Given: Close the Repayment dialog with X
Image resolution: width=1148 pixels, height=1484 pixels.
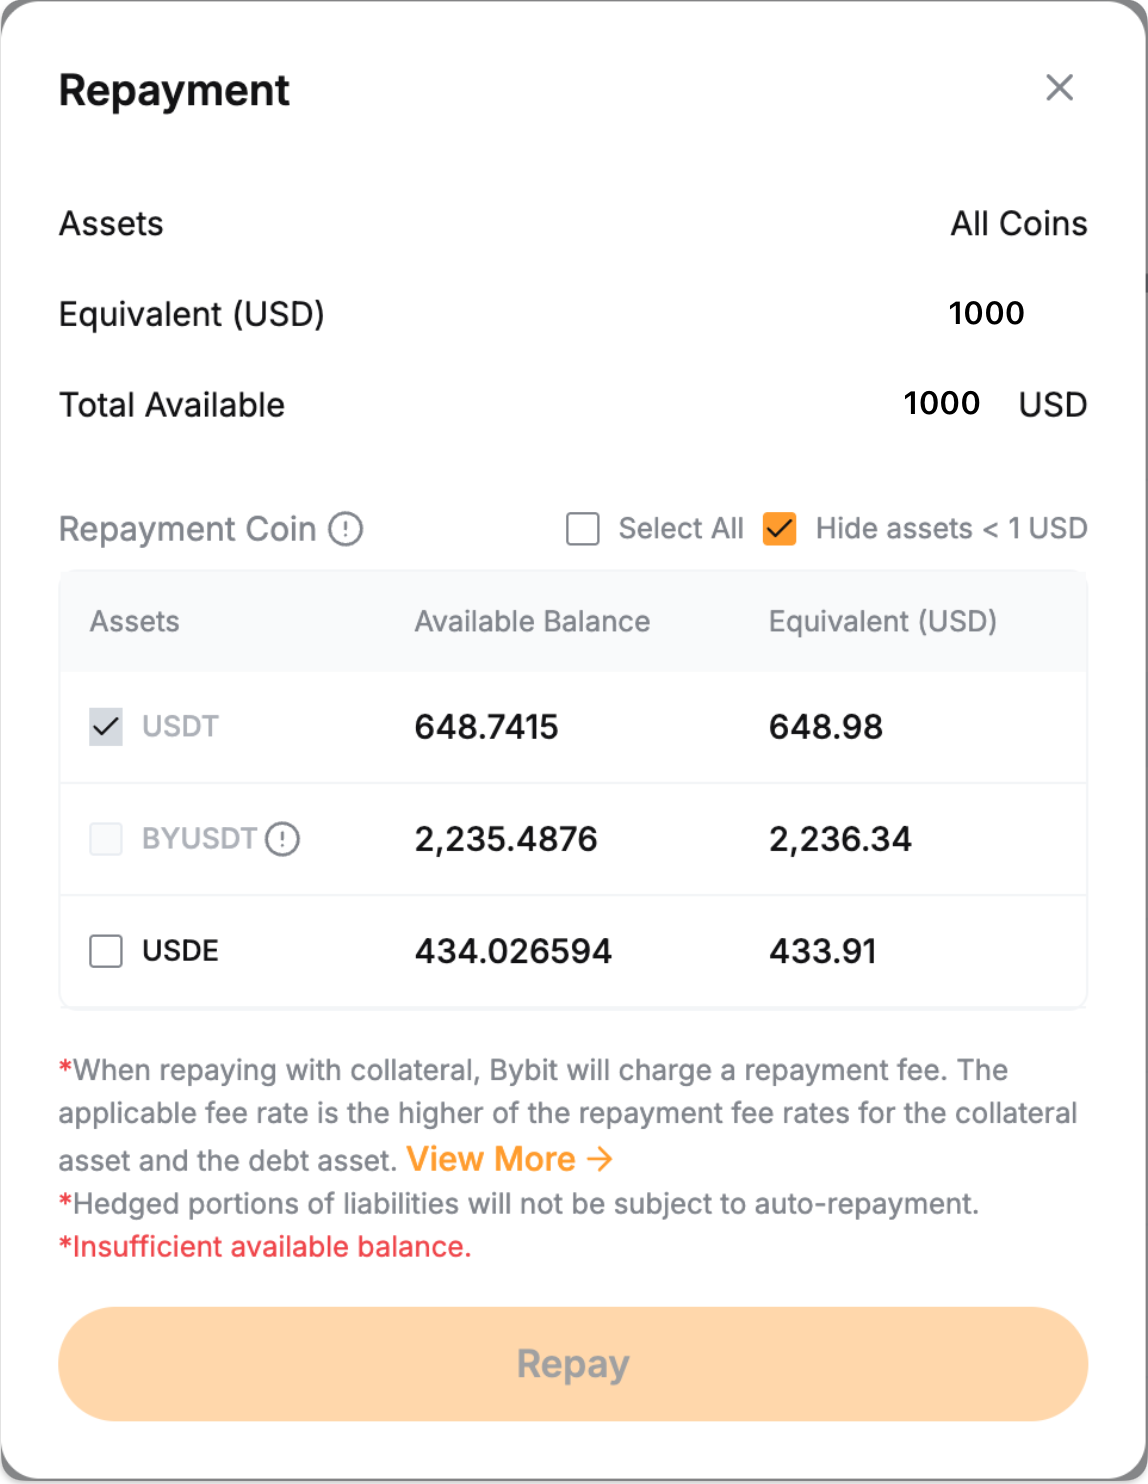Looking at the screenshot, I should tap(1059, 88).
